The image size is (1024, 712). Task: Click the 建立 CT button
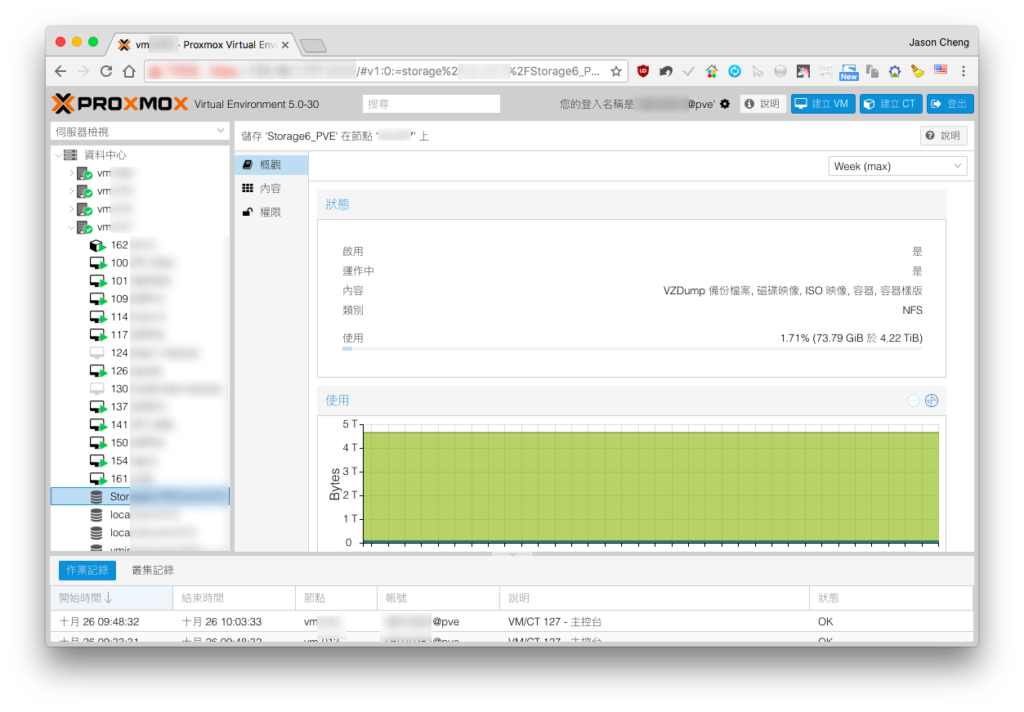pos(891,104)
